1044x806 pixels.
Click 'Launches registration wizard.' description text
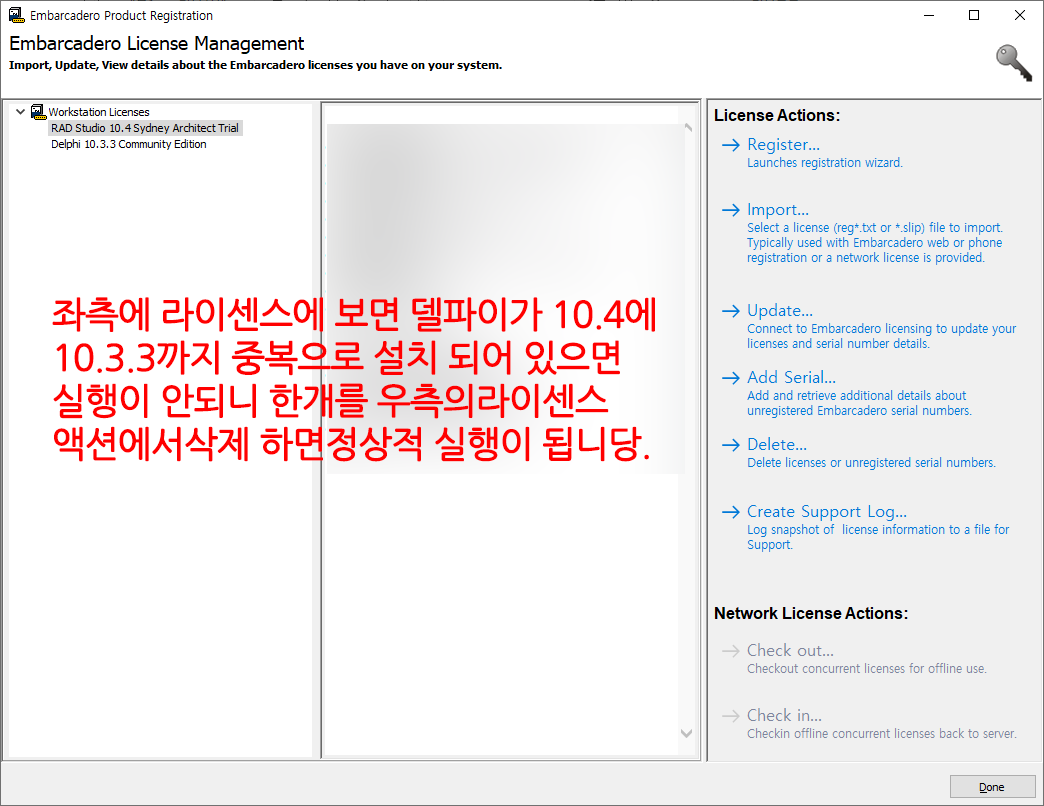point(824,162)
